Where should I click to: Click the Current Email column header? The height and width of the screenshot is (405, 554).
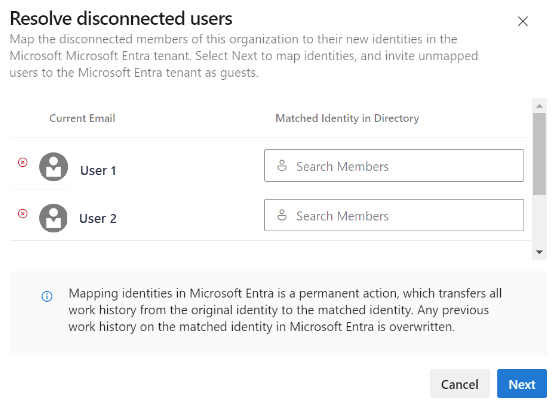point(82,118)
